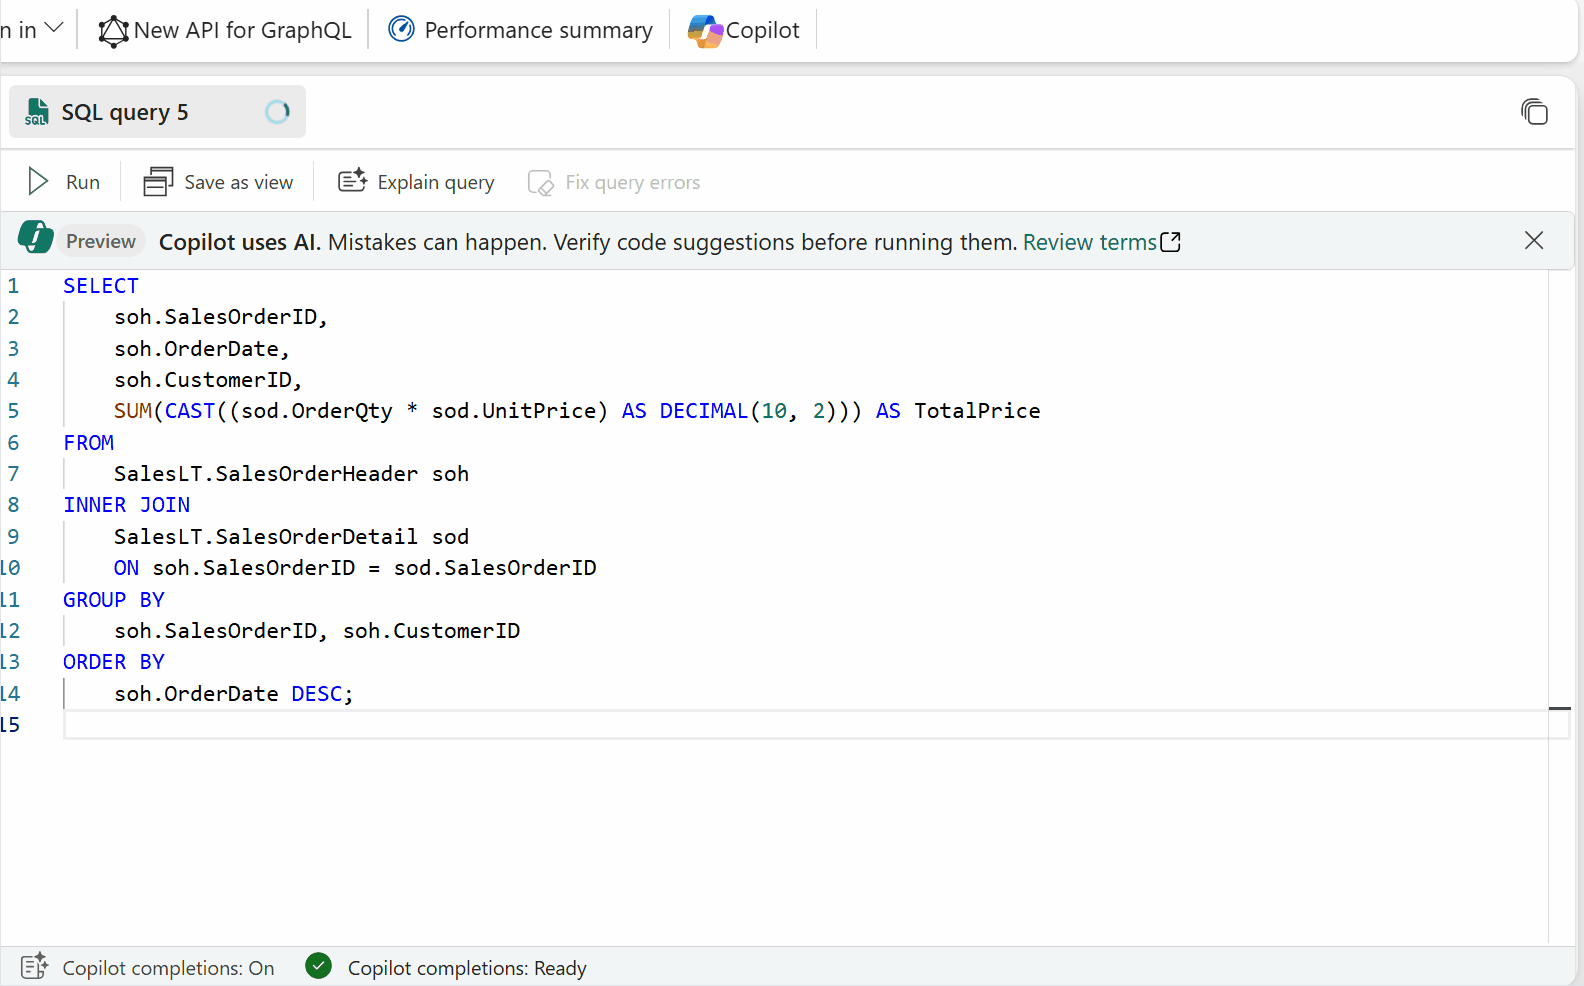
Task: Click SalesLT.SalesOrderDetail on line 9
Action: (266, 537)
